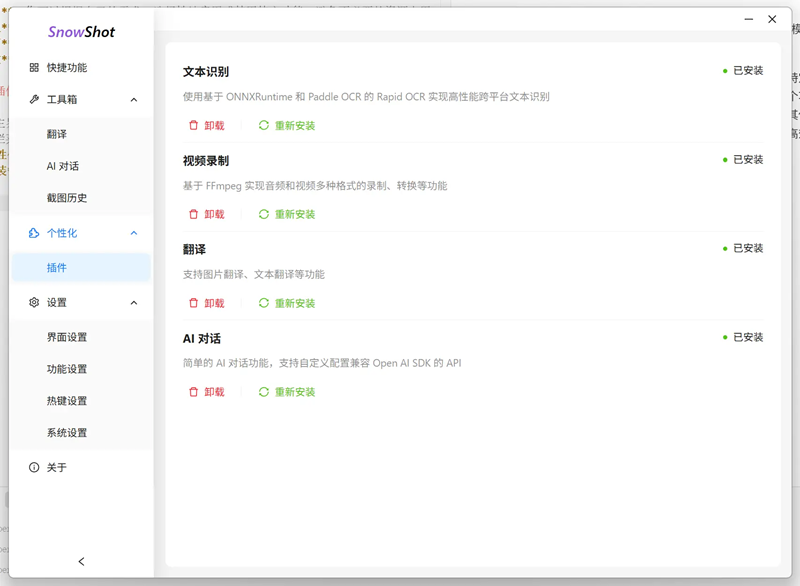
Task: Click 卸载 for 视频录制 plugin
Action: pos(207,214)
